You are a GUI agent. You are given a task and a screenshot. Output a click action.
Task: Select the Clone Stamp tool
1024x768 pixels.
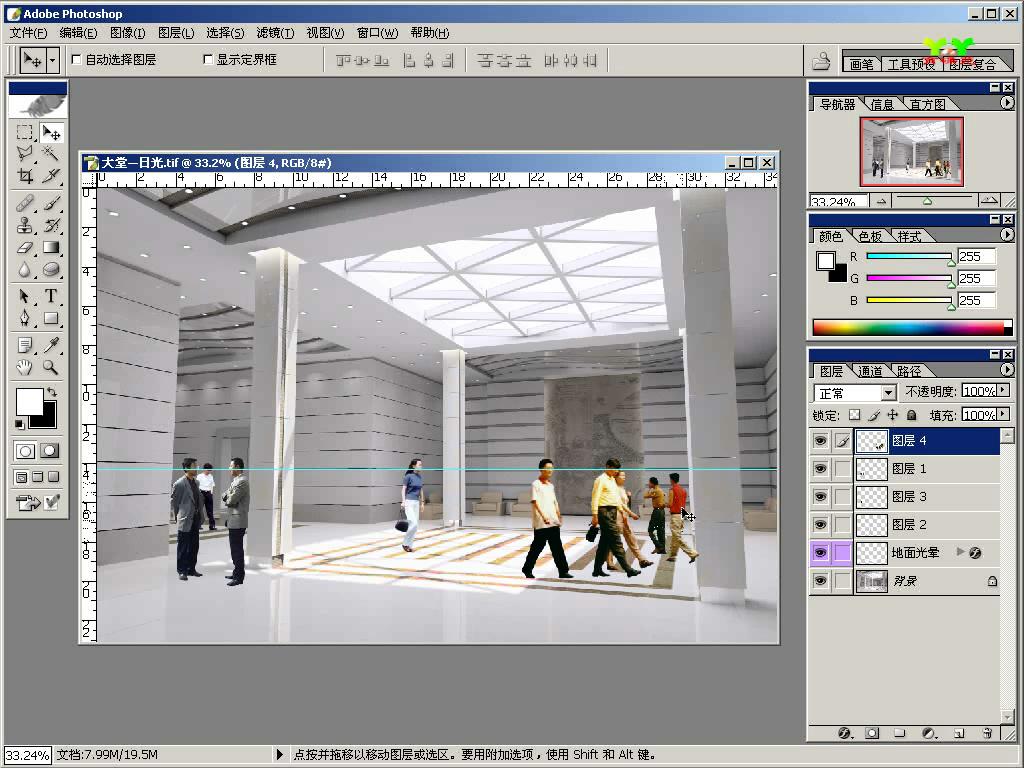25,226
